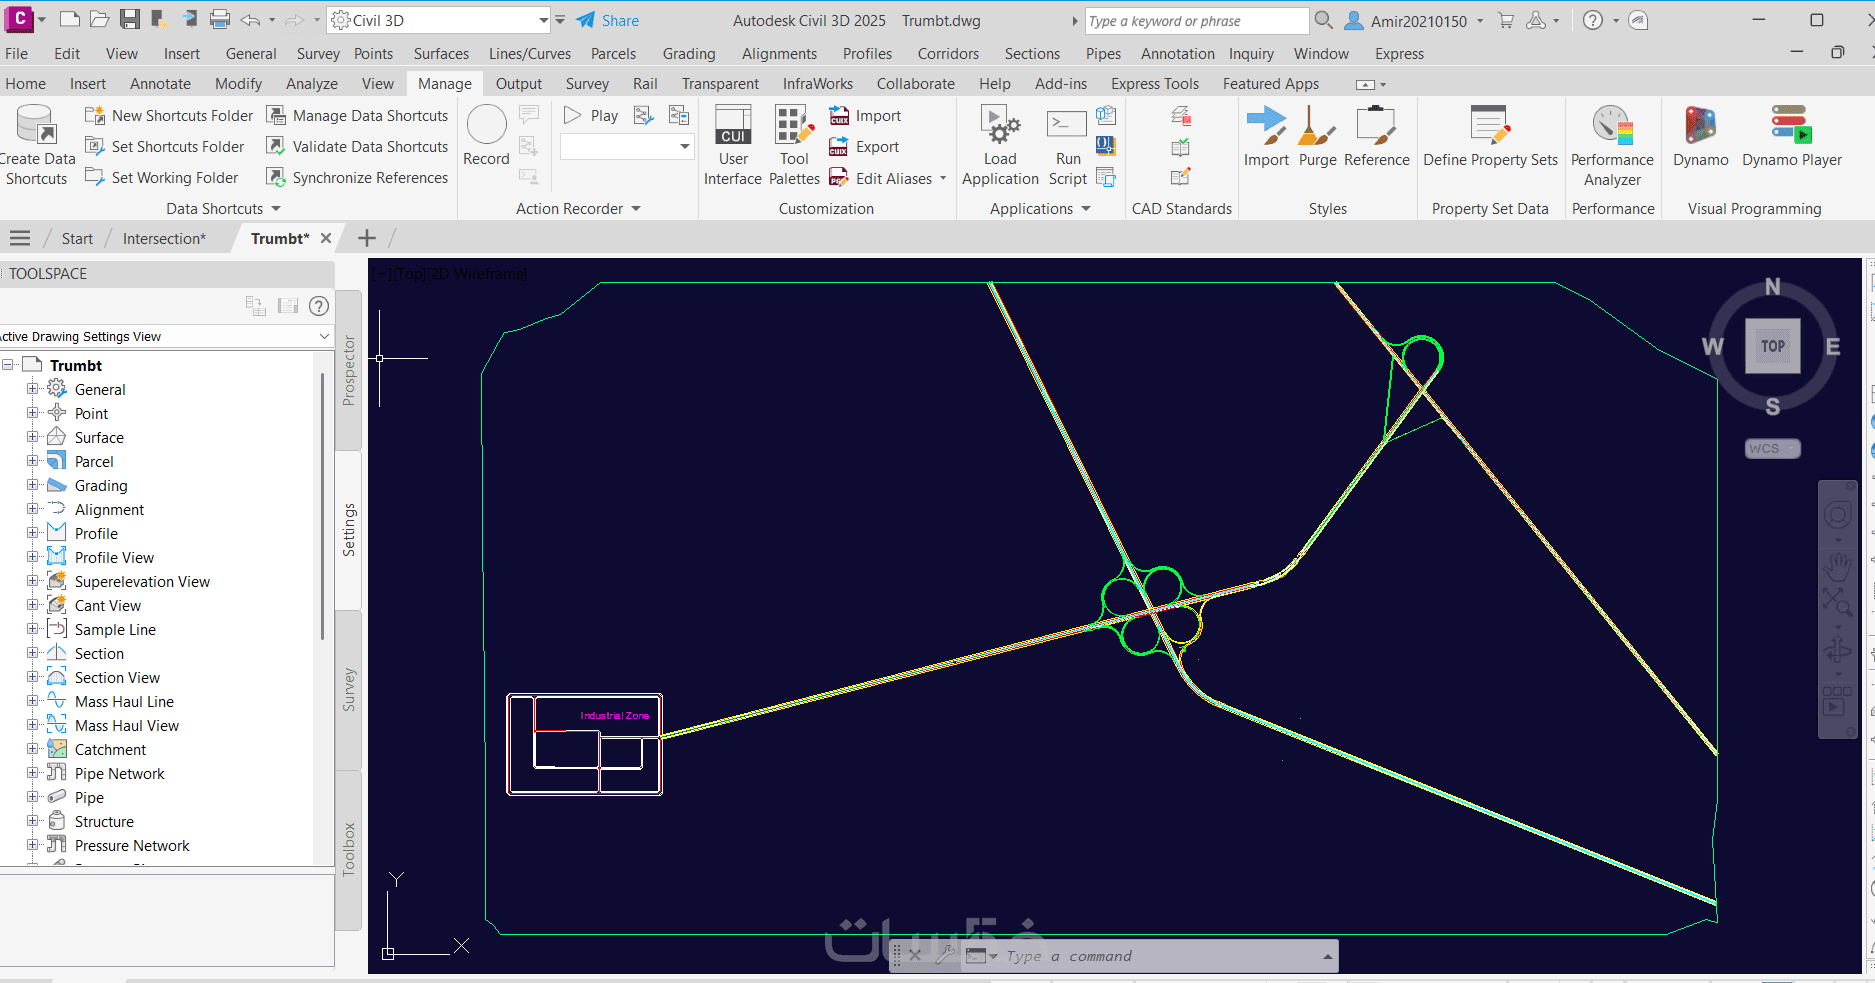This screenshot has width=1875, height=983.
Task: Open the Survey toolspace tab
Action: click(349, 690)
